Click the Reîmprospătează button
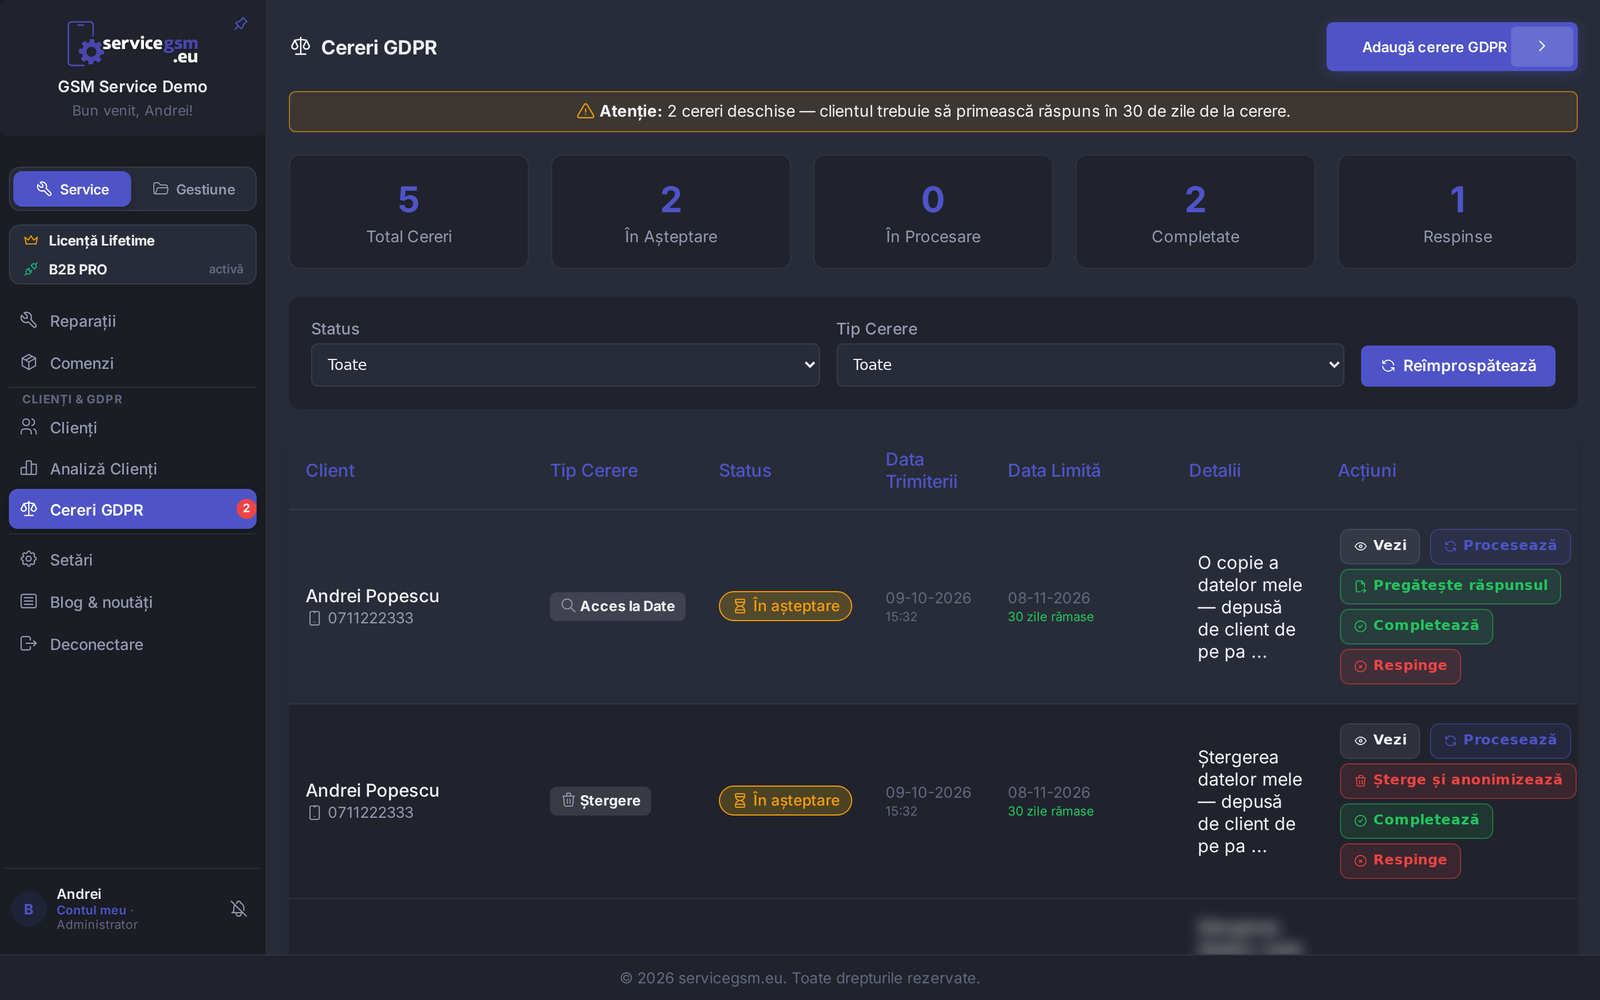Screen dimensions: 1600x1000 (x=1457, y=366)
